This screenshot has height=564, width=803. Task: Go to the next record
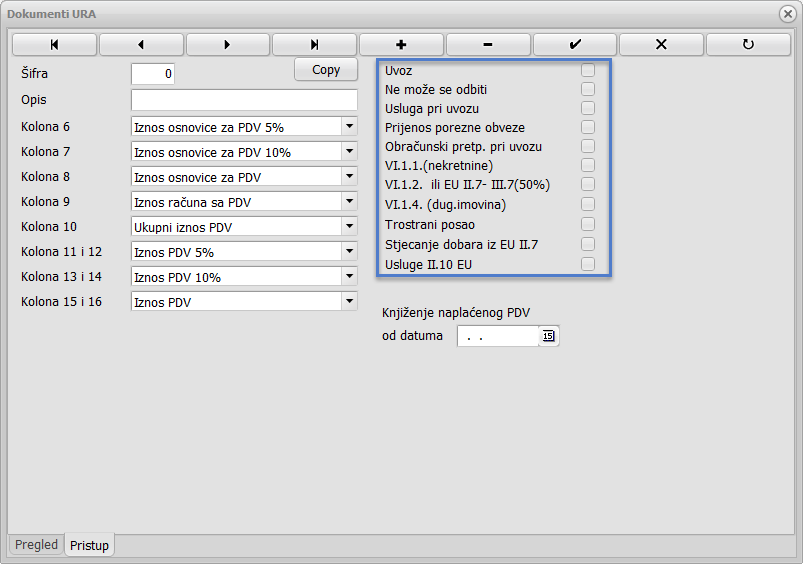(x=228, y=45)
